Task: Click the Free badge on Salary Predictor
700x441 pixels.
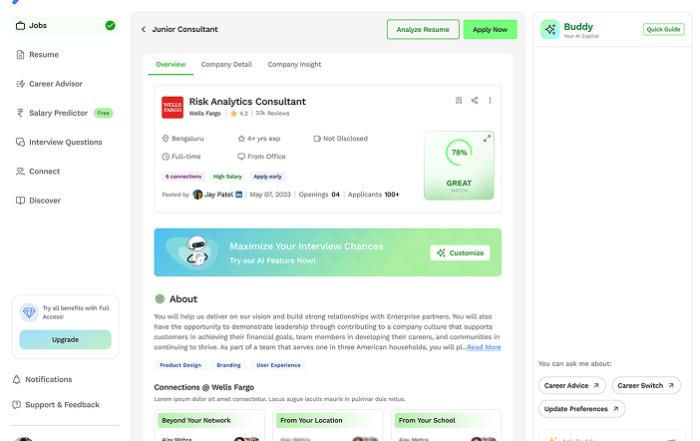Action: (103, 113)
